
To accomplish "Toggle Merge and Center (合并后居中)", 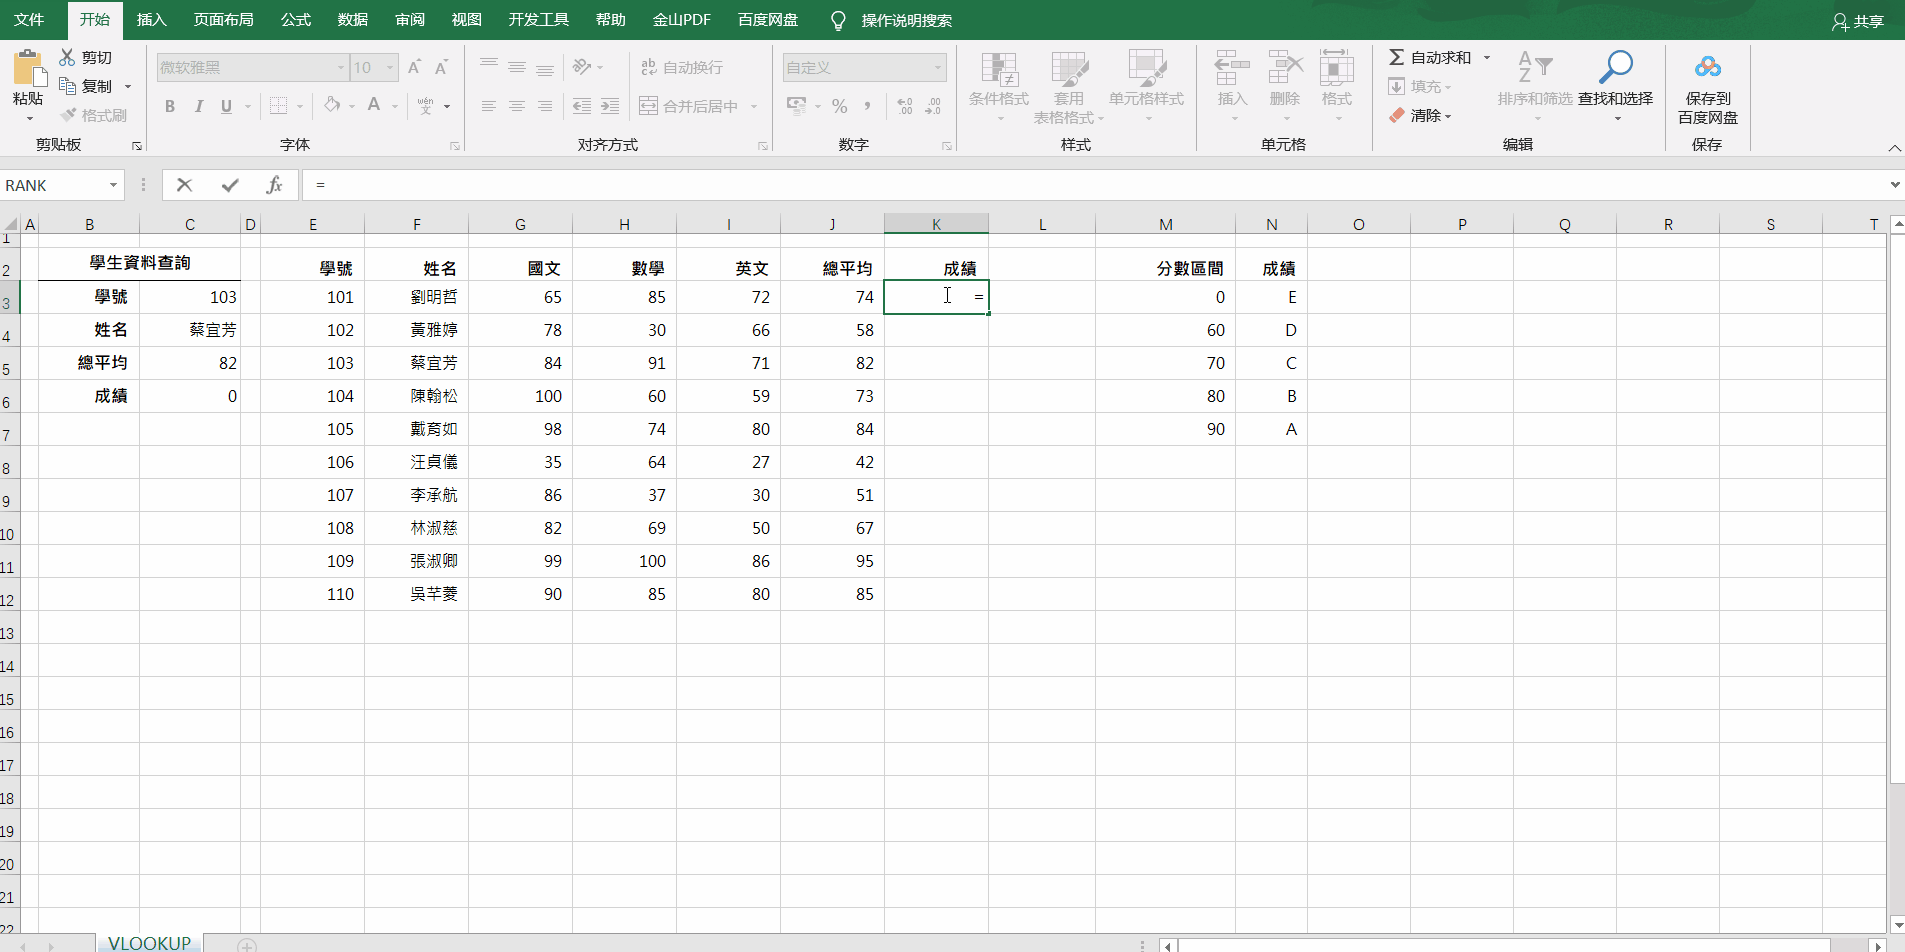I will [x=689, y=106].
